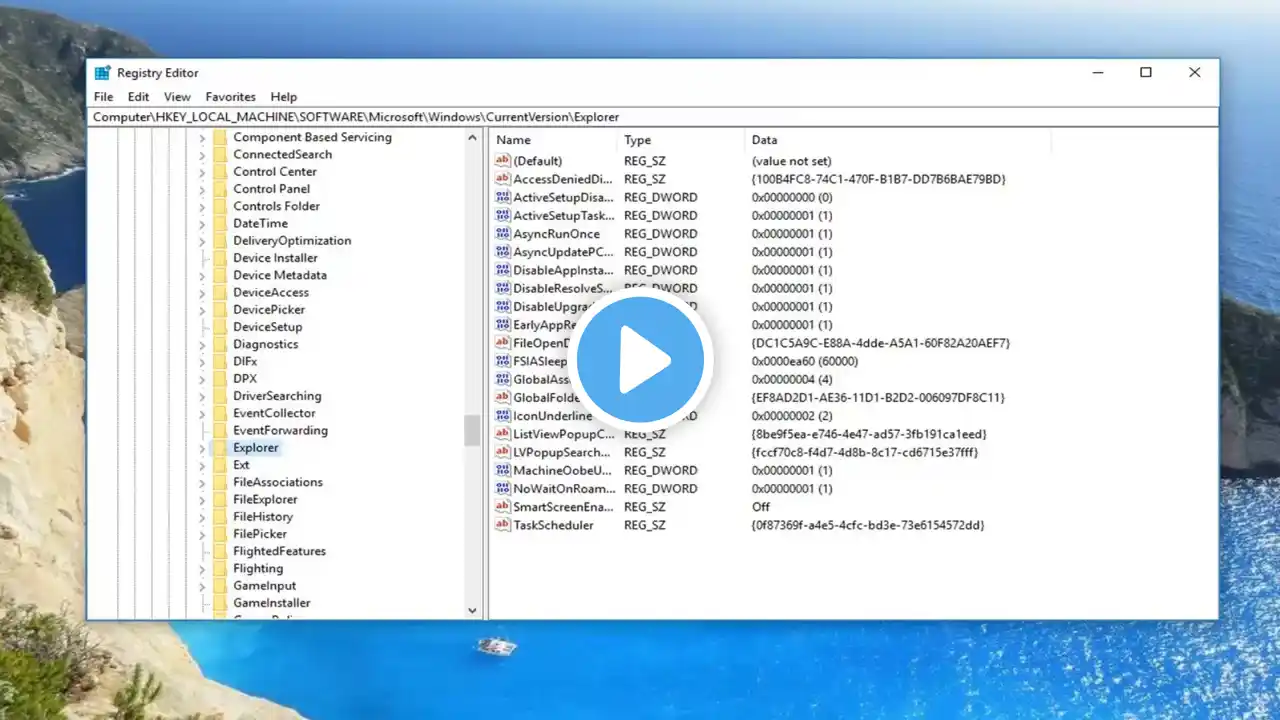The height and width of the screenshot is (720, 1280).
Task: Click the large blue play button
Action: coord(641,359)
